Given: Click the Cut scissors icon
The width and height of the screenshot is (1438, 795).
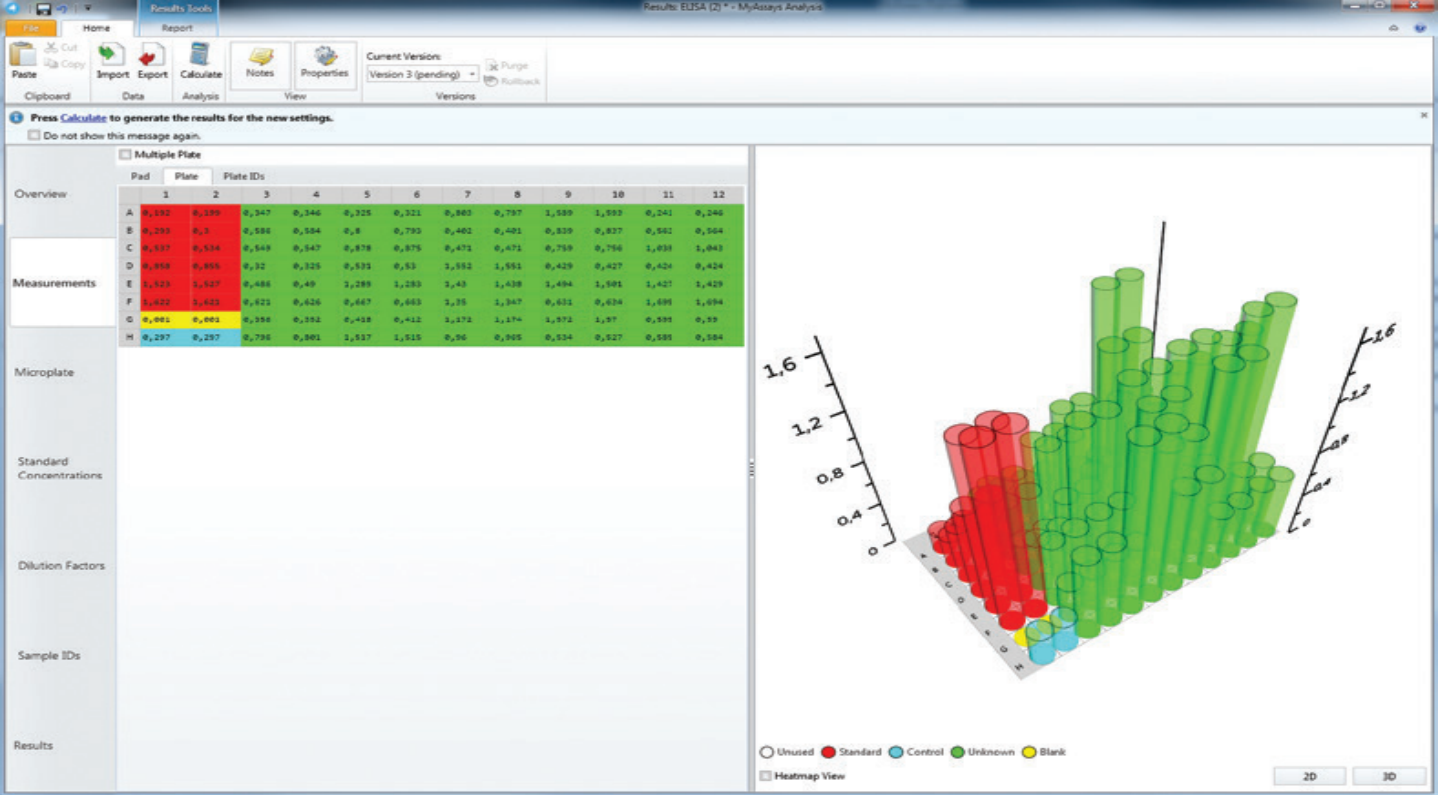Looking at the screenshot, I should [x=51, y=48].
